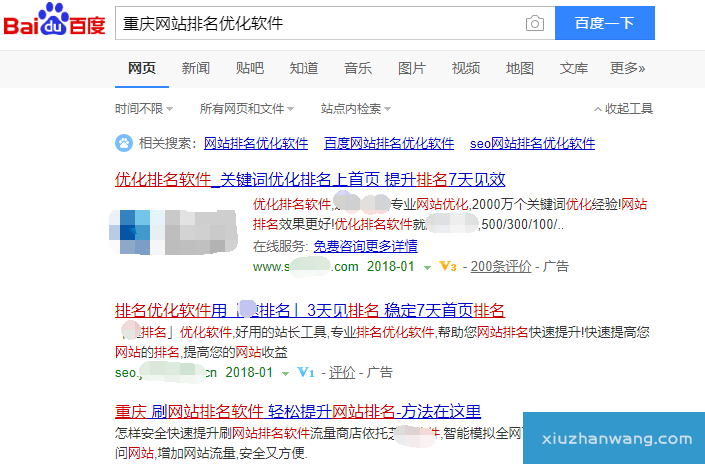The height and width of the screenshot is (464, 705).
Task: Open the 文库 tab
Action: pos(574,68)
